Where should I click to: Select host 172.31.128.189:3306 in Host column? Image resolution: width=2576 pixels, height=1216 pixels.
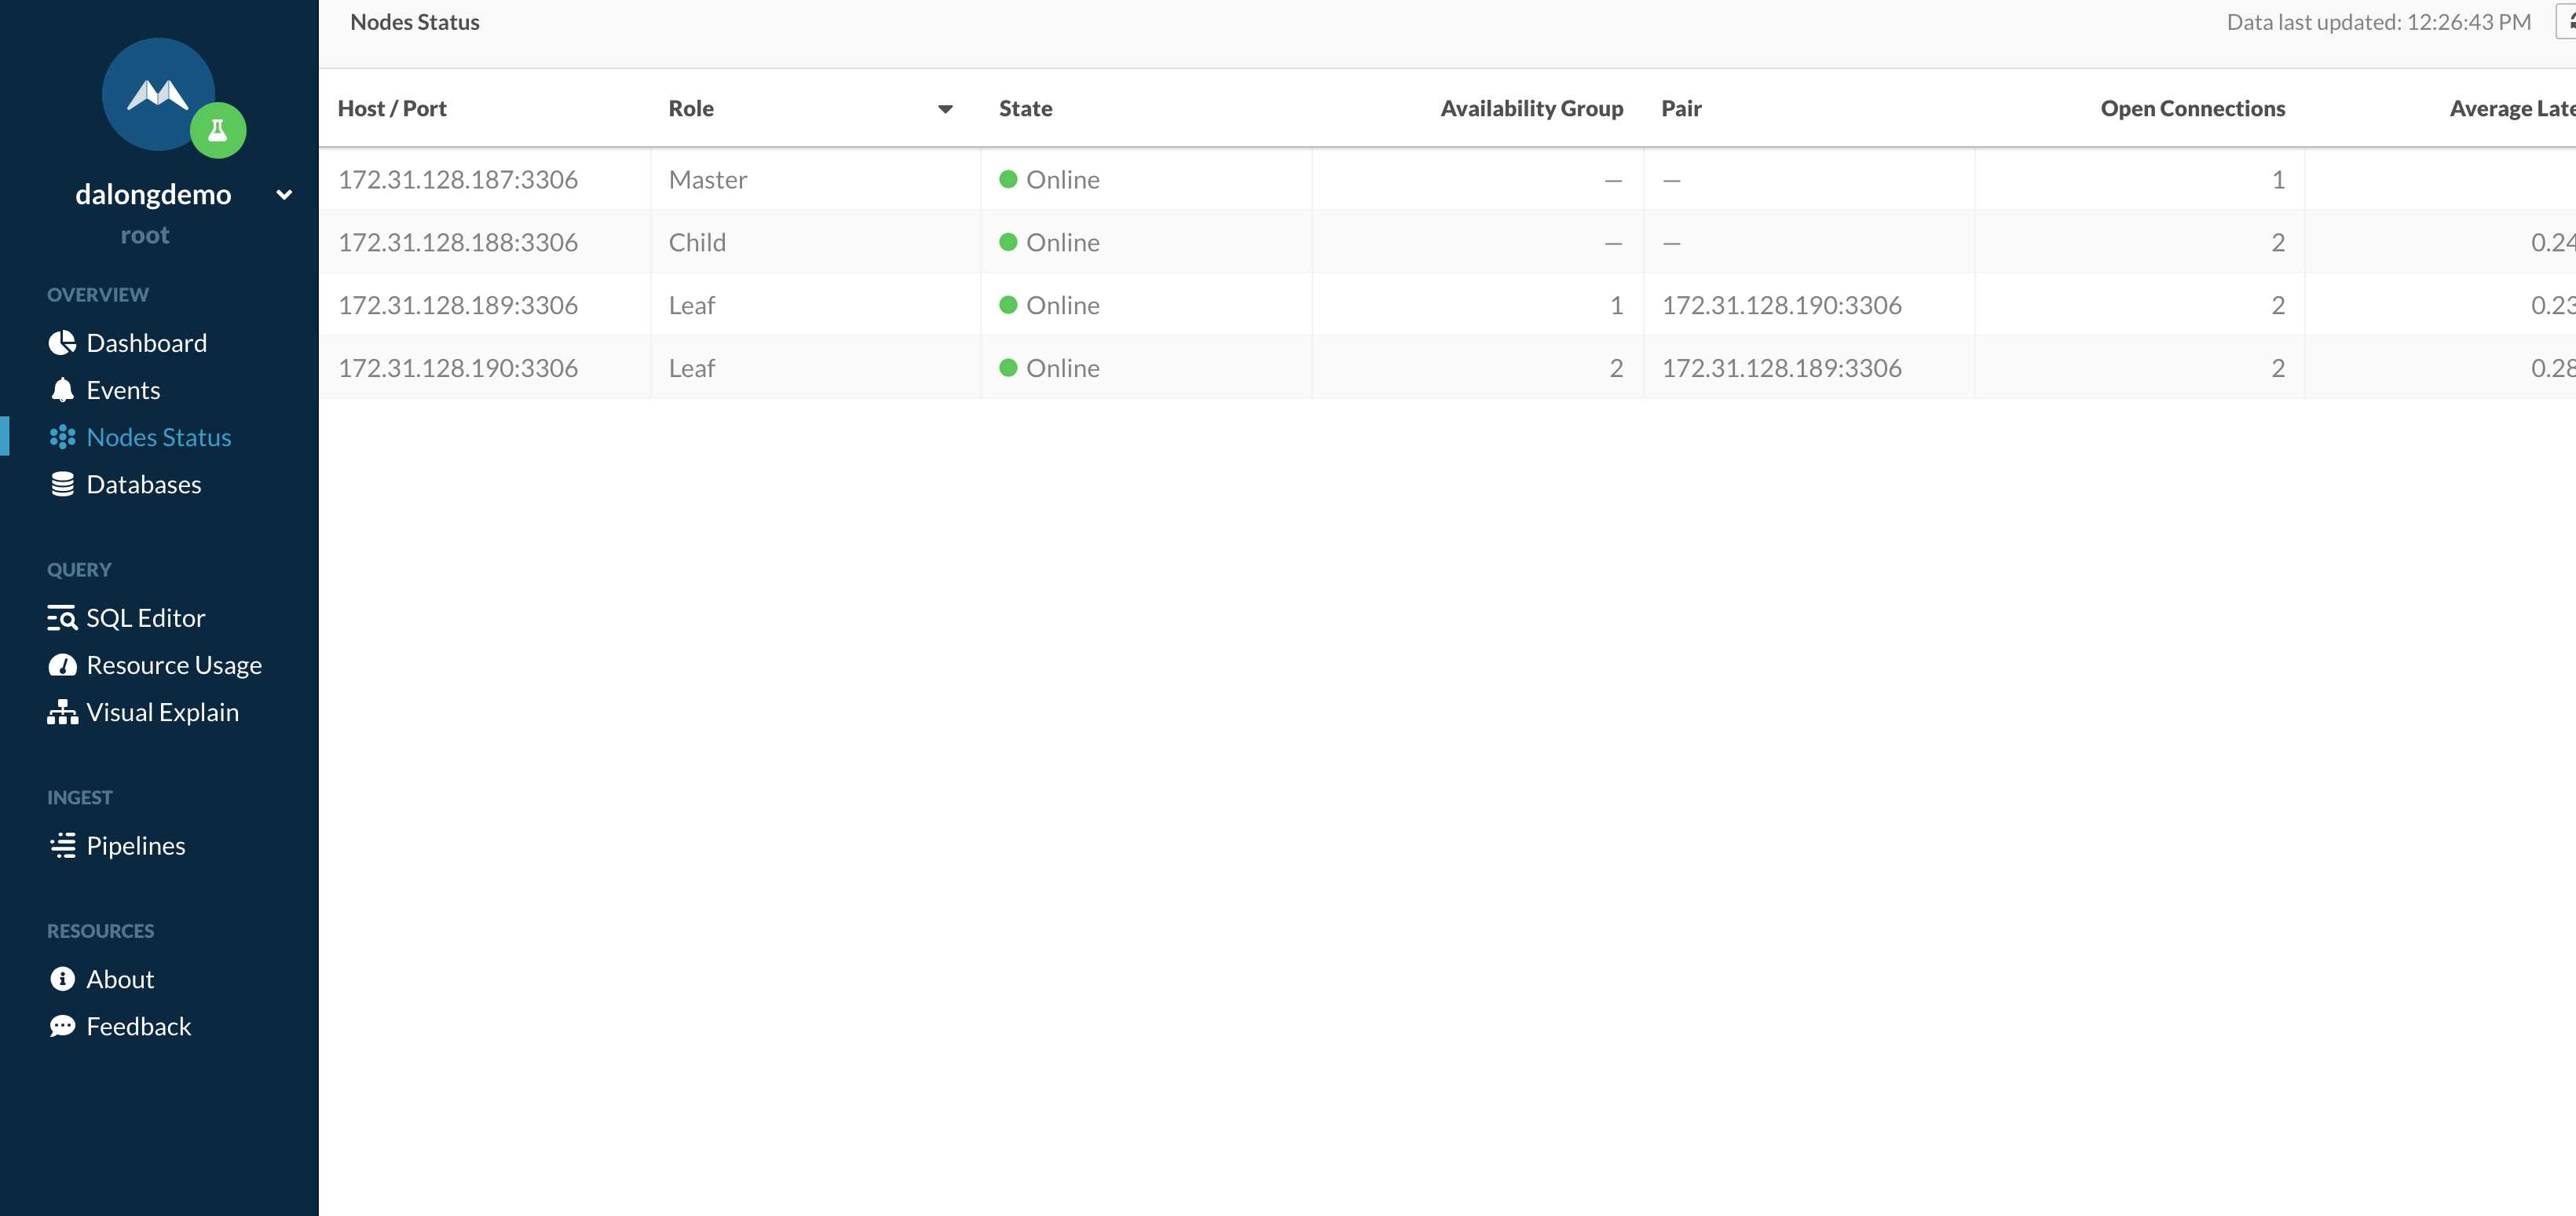pyautogui.click(x=458, y=305)
